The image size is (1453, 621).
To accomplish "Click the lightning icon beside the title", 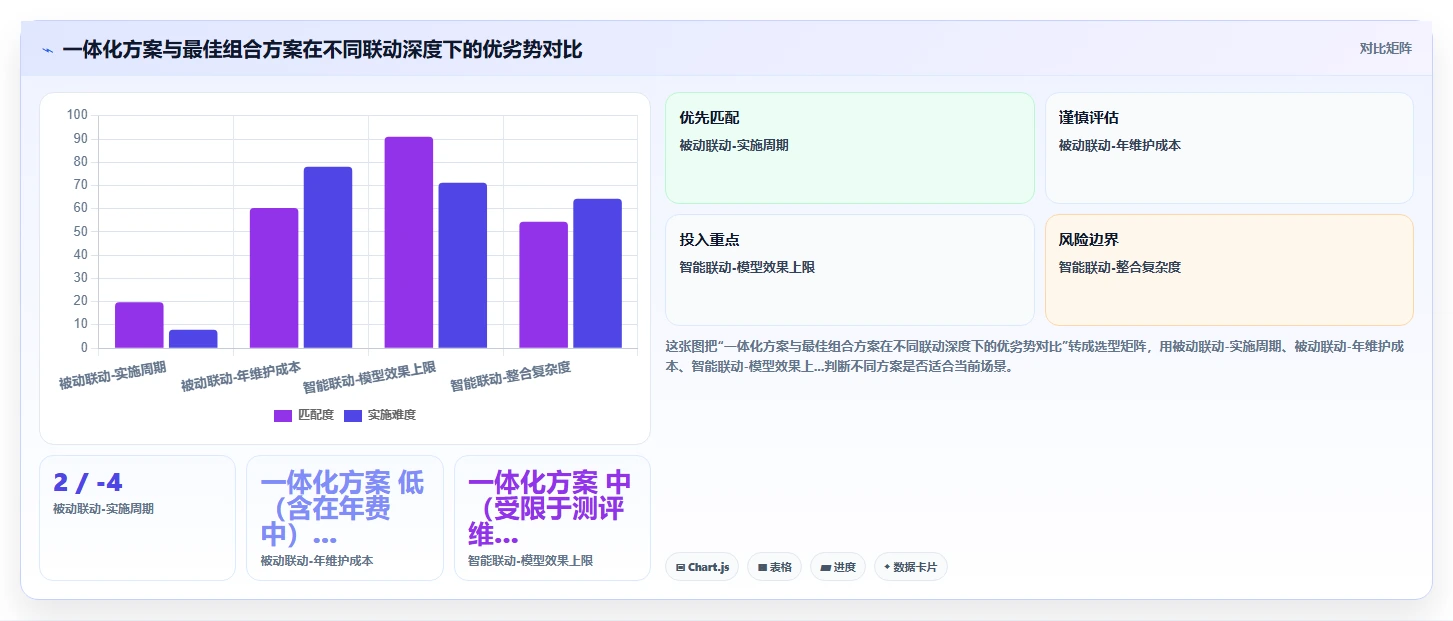I will [x=47, y=50].
